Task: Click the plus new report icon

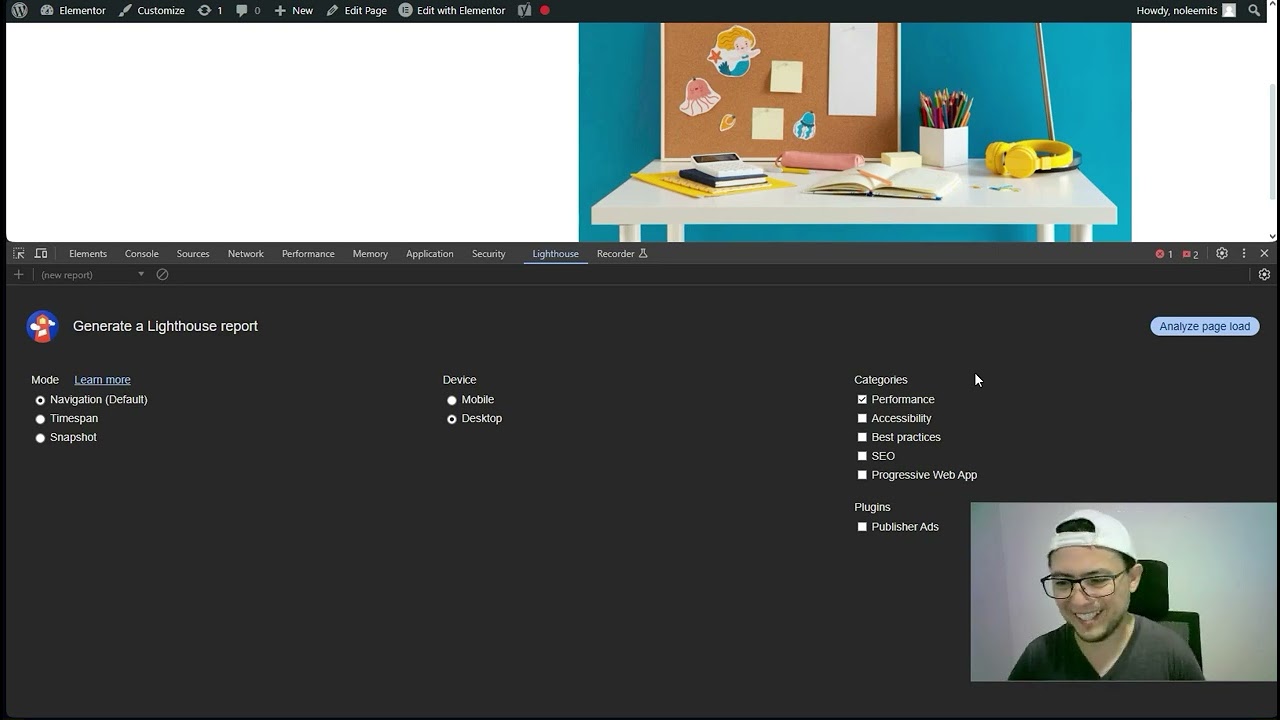Action: [x=18, y=275]
